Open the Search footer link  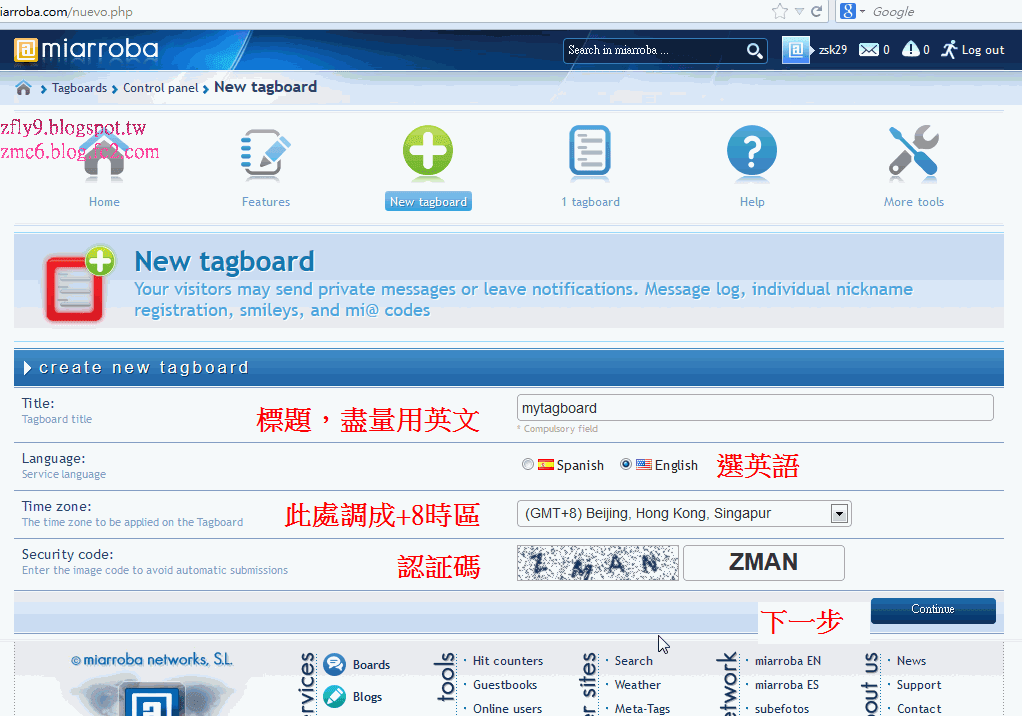point(634,661)
